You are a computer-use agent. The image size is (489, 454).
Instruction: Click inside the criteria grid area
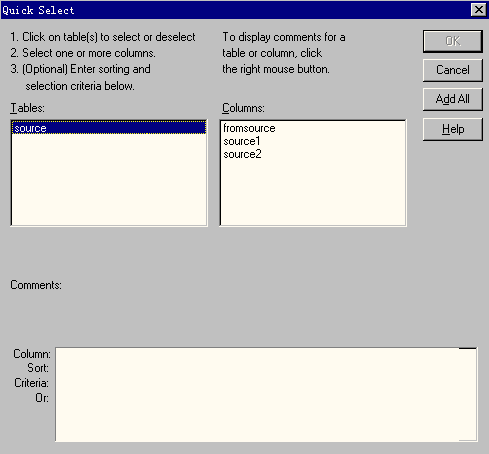pos(266,394)
